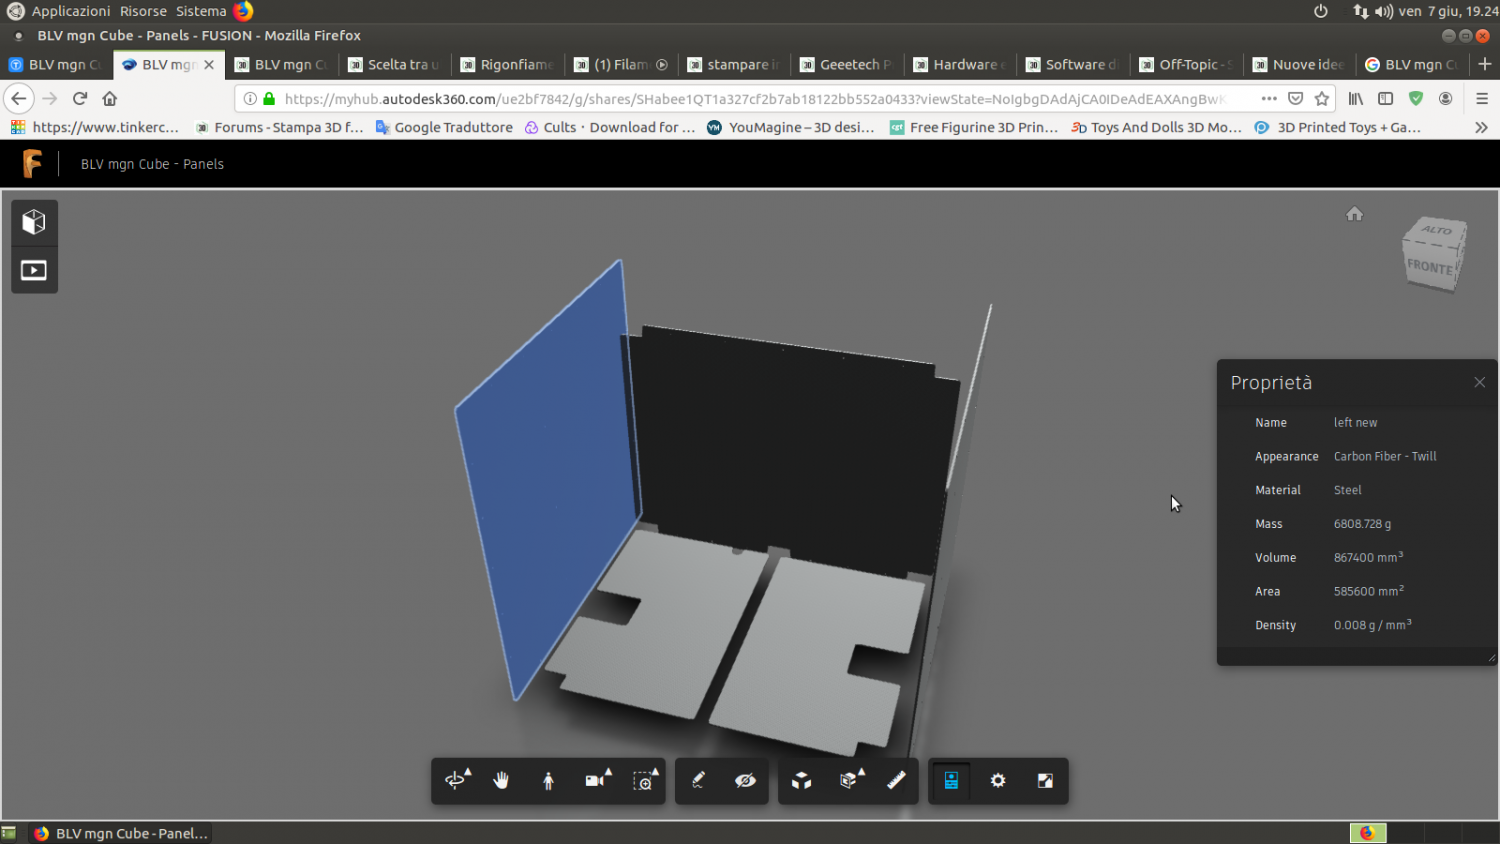Click the FRONTE face of view cube
Screen dimensions: 1500x844
pos(1429,267)
